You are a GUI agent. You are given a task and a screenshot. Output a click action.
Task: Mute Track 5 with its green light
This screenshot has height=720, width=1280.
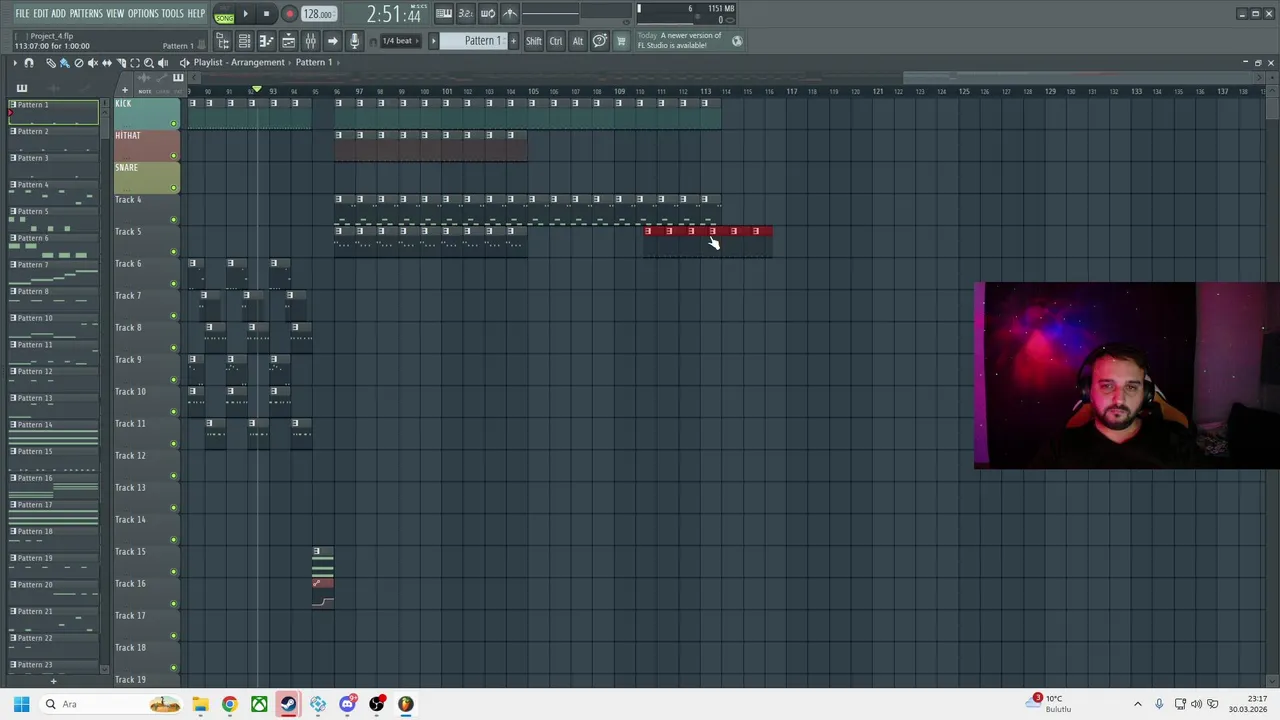173,252
